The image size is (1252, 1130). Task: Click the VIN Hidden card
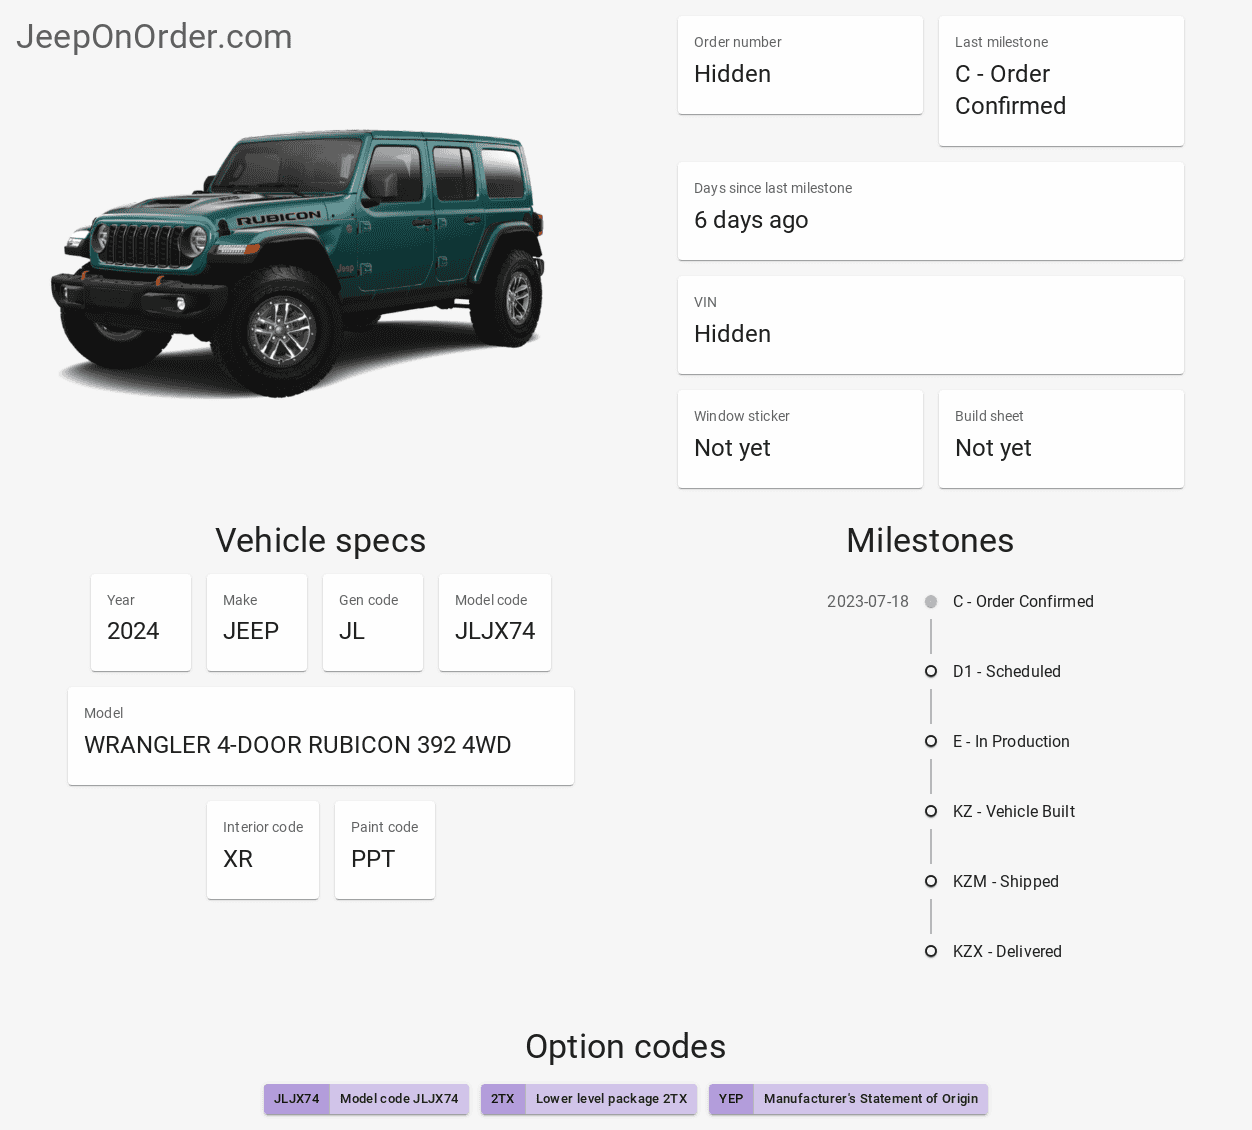tap(931, 325)
